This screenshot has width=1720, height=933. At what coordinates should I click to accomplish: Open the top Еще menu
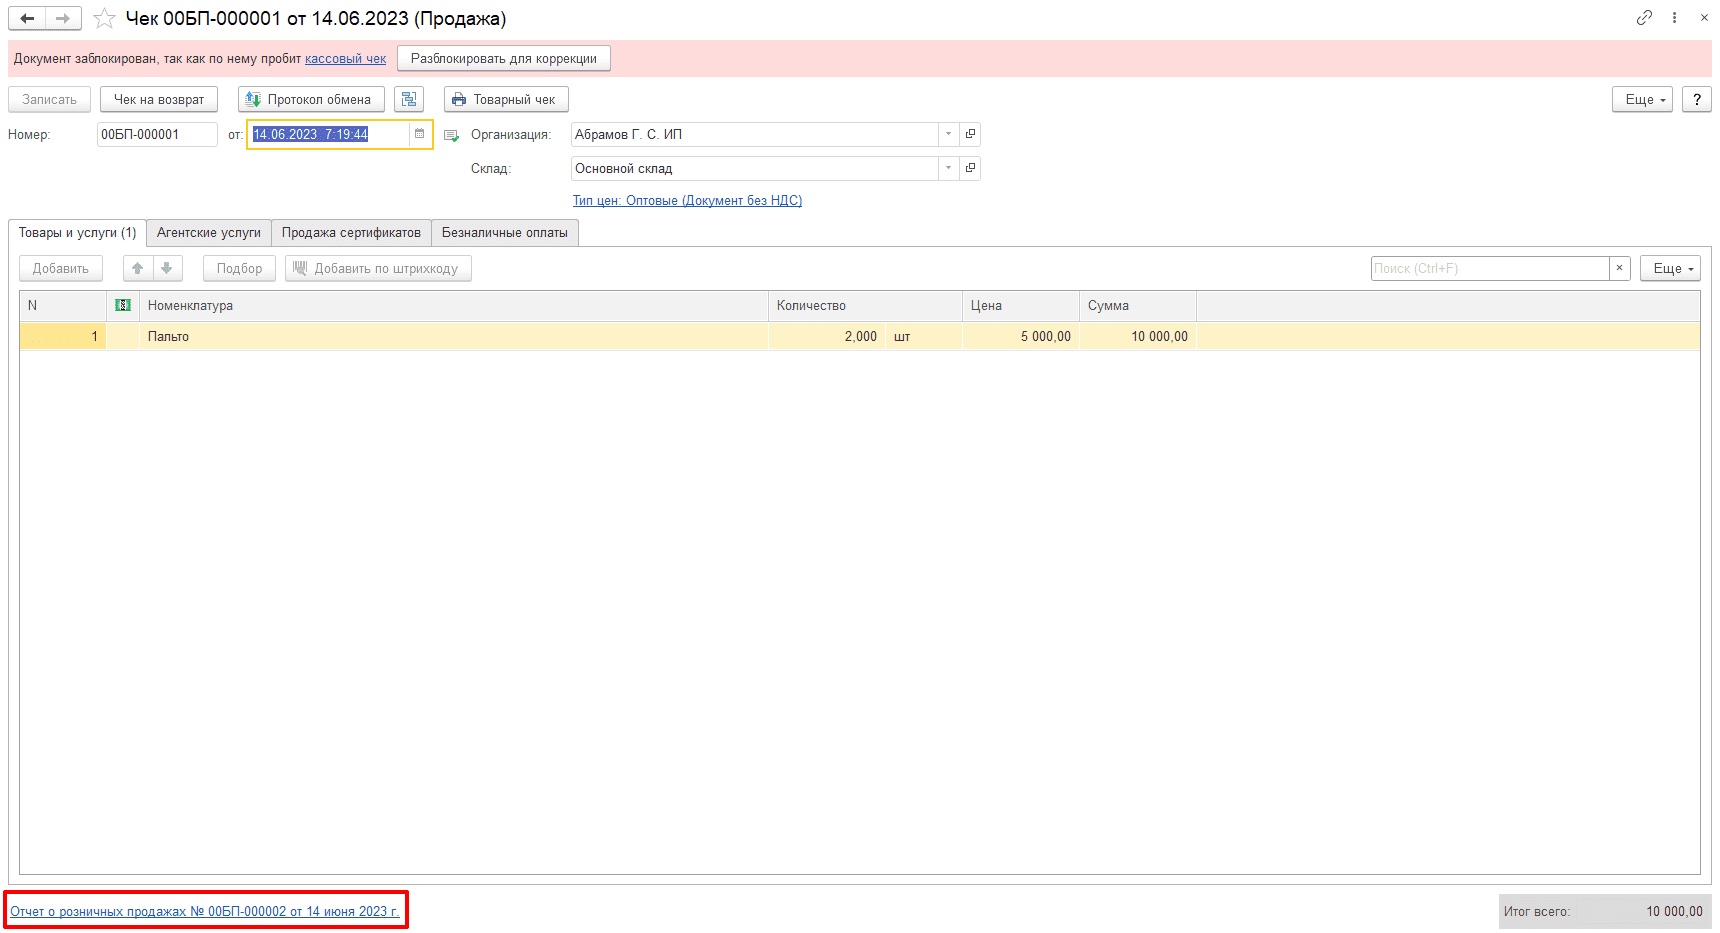coord(1642,99)
